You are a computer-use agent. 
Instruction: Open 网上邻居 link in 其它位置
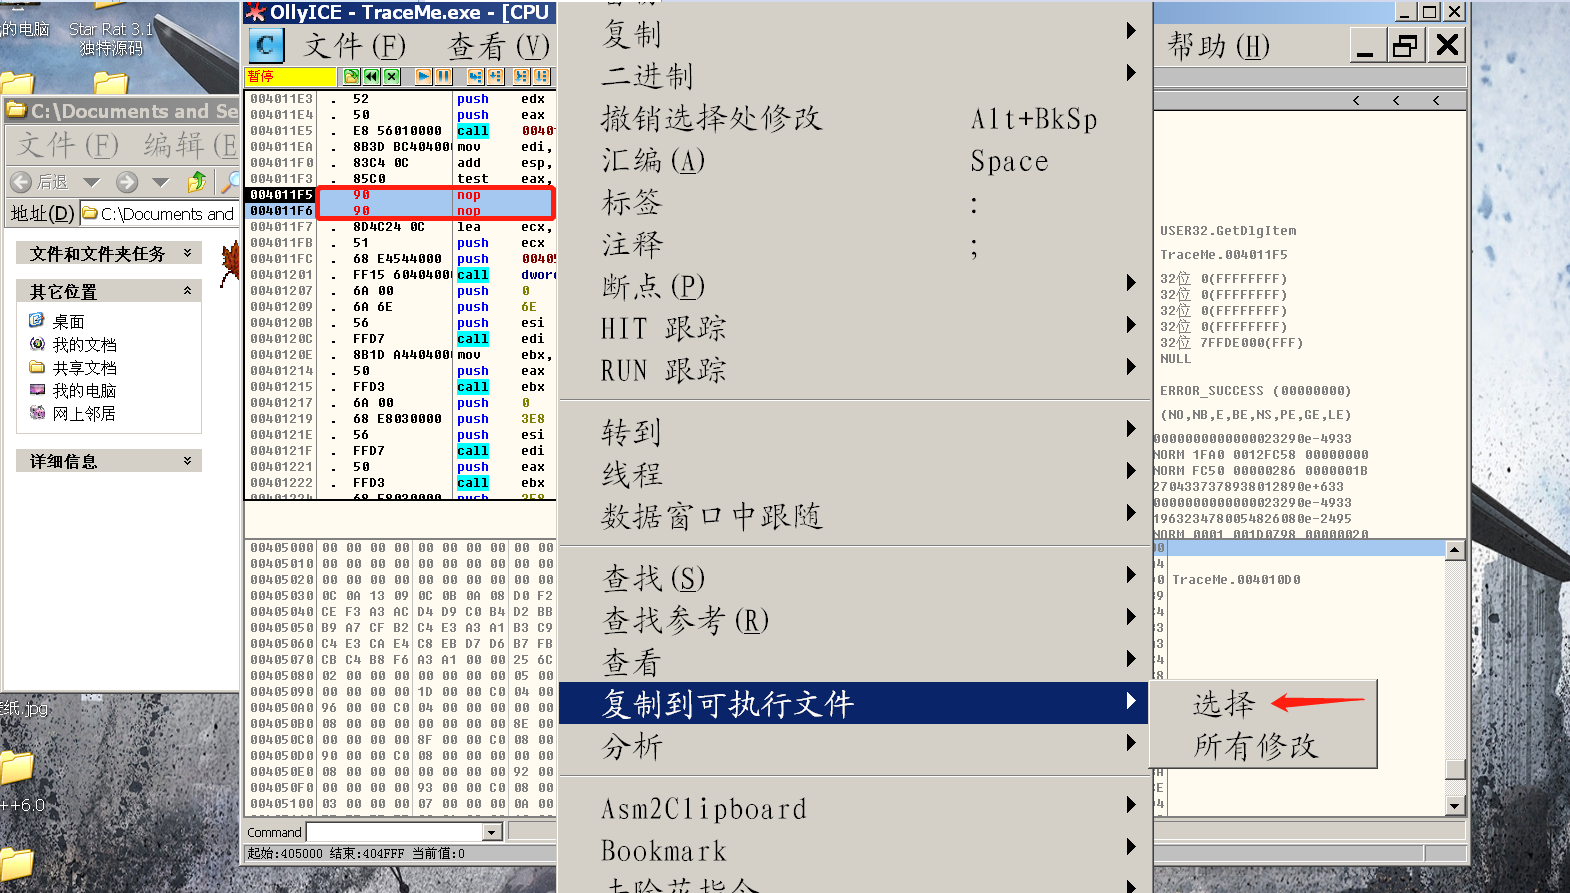point(85,413)
